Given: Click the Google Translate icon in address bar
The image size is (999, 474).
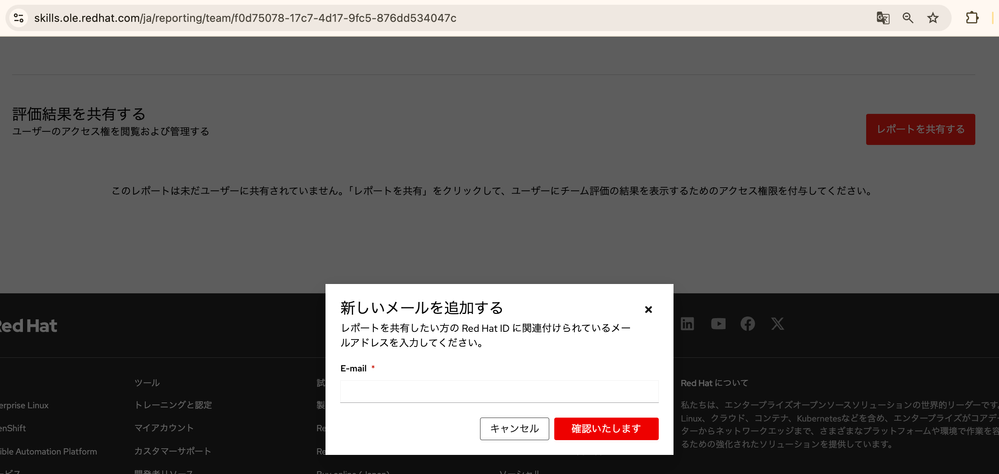Looking at the screenshot, I should [883, 18].
